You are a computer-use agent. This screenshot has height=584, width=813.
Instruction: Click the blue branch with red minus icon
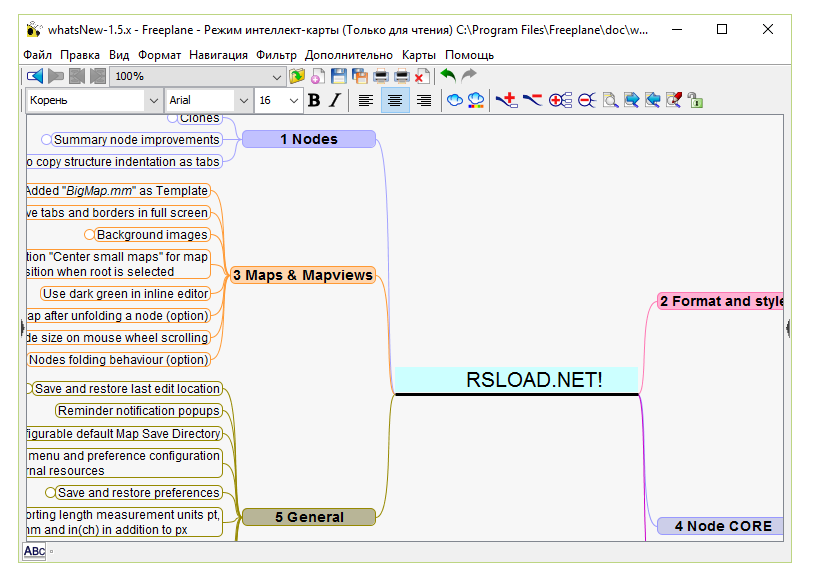coord(532,100)
